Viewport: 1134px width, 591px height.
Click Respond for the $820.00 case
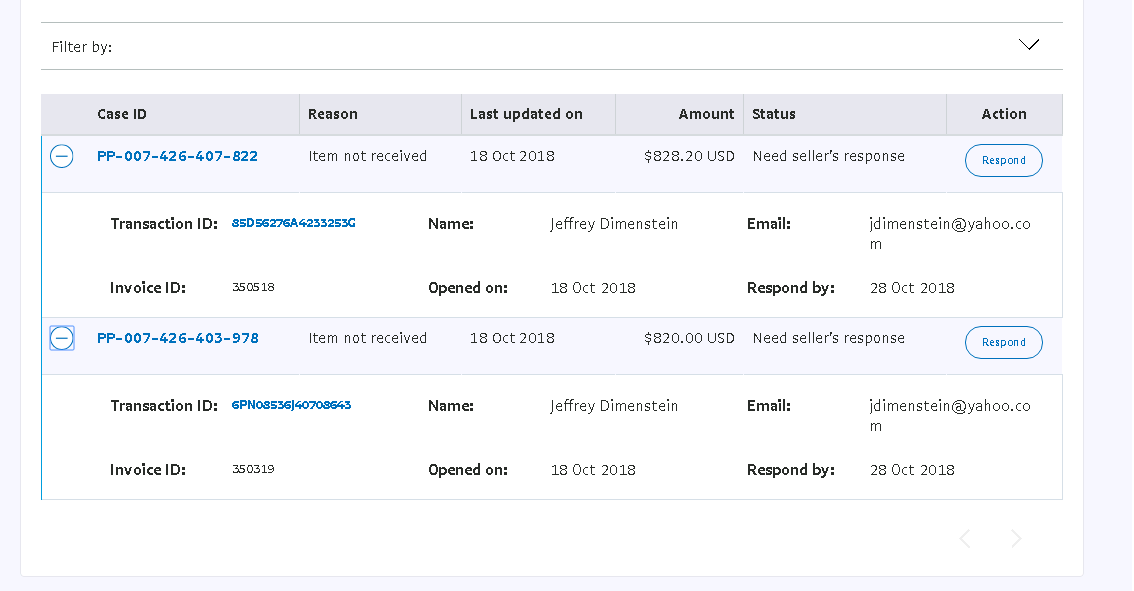pyautogui.click(x=1003, y=342)
